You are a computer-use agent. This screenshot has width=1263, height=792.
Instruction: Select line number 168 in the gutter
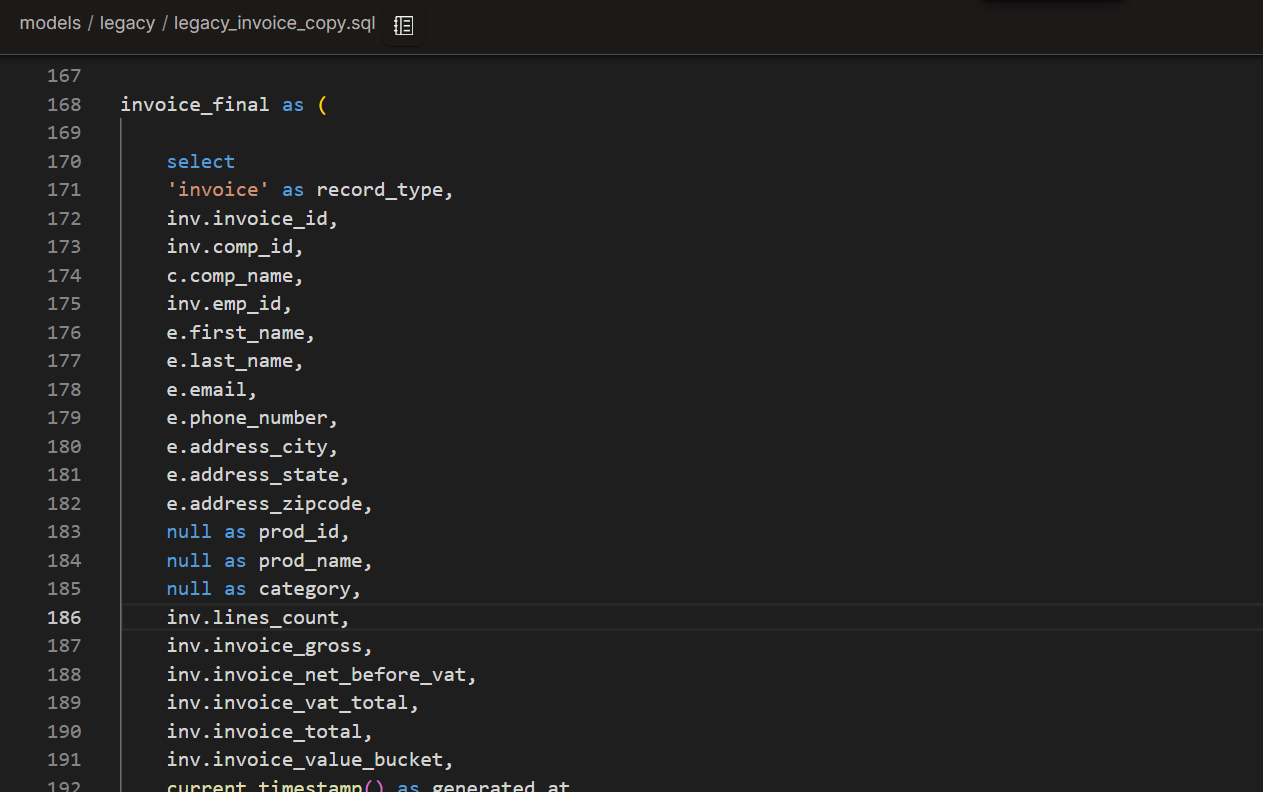(x=64, y=104)
